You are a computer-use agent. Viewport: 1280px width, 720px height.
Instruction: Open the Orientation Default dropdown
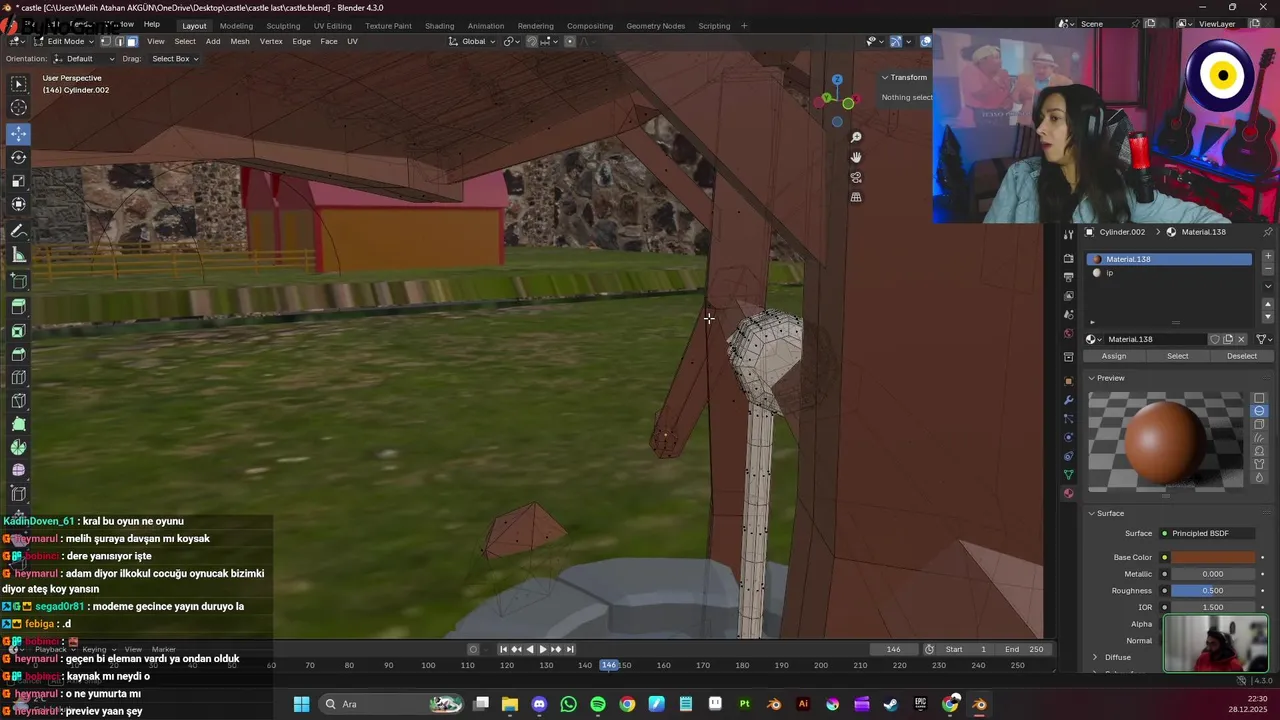coord(84,59)
